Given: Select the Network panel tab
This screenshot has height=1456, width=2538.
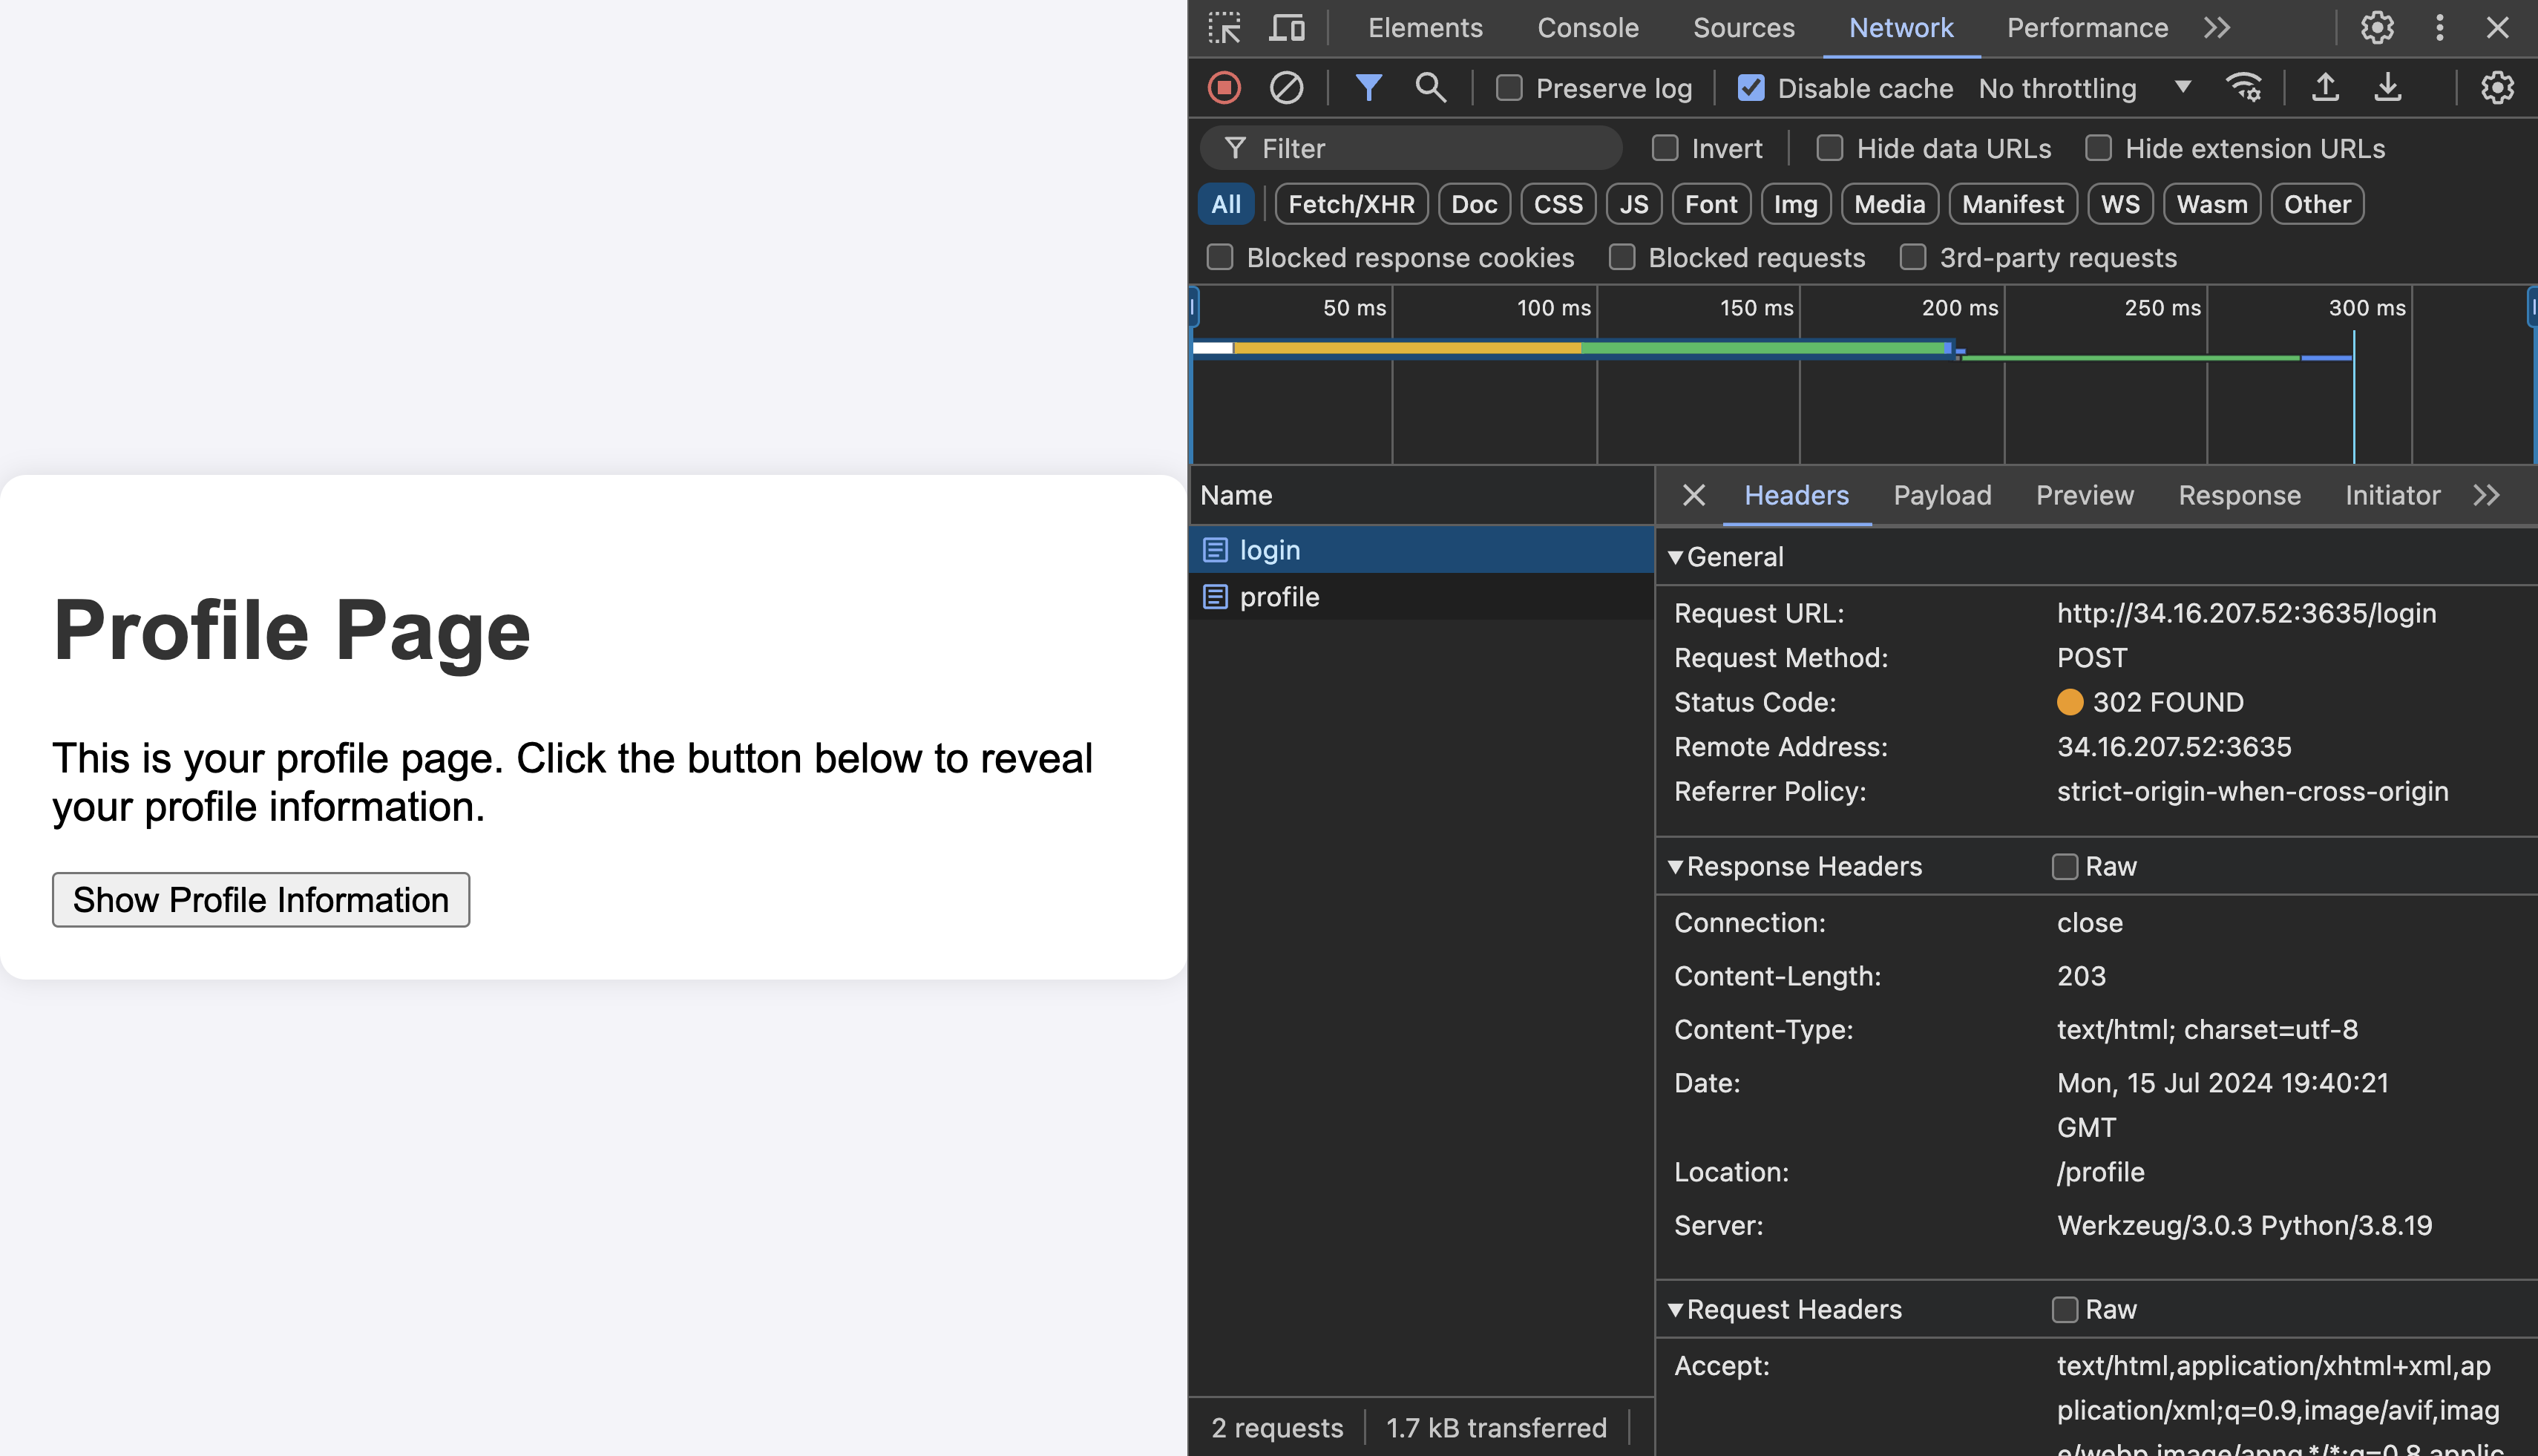Looking at the screenshot, I should click(1901, 28).
